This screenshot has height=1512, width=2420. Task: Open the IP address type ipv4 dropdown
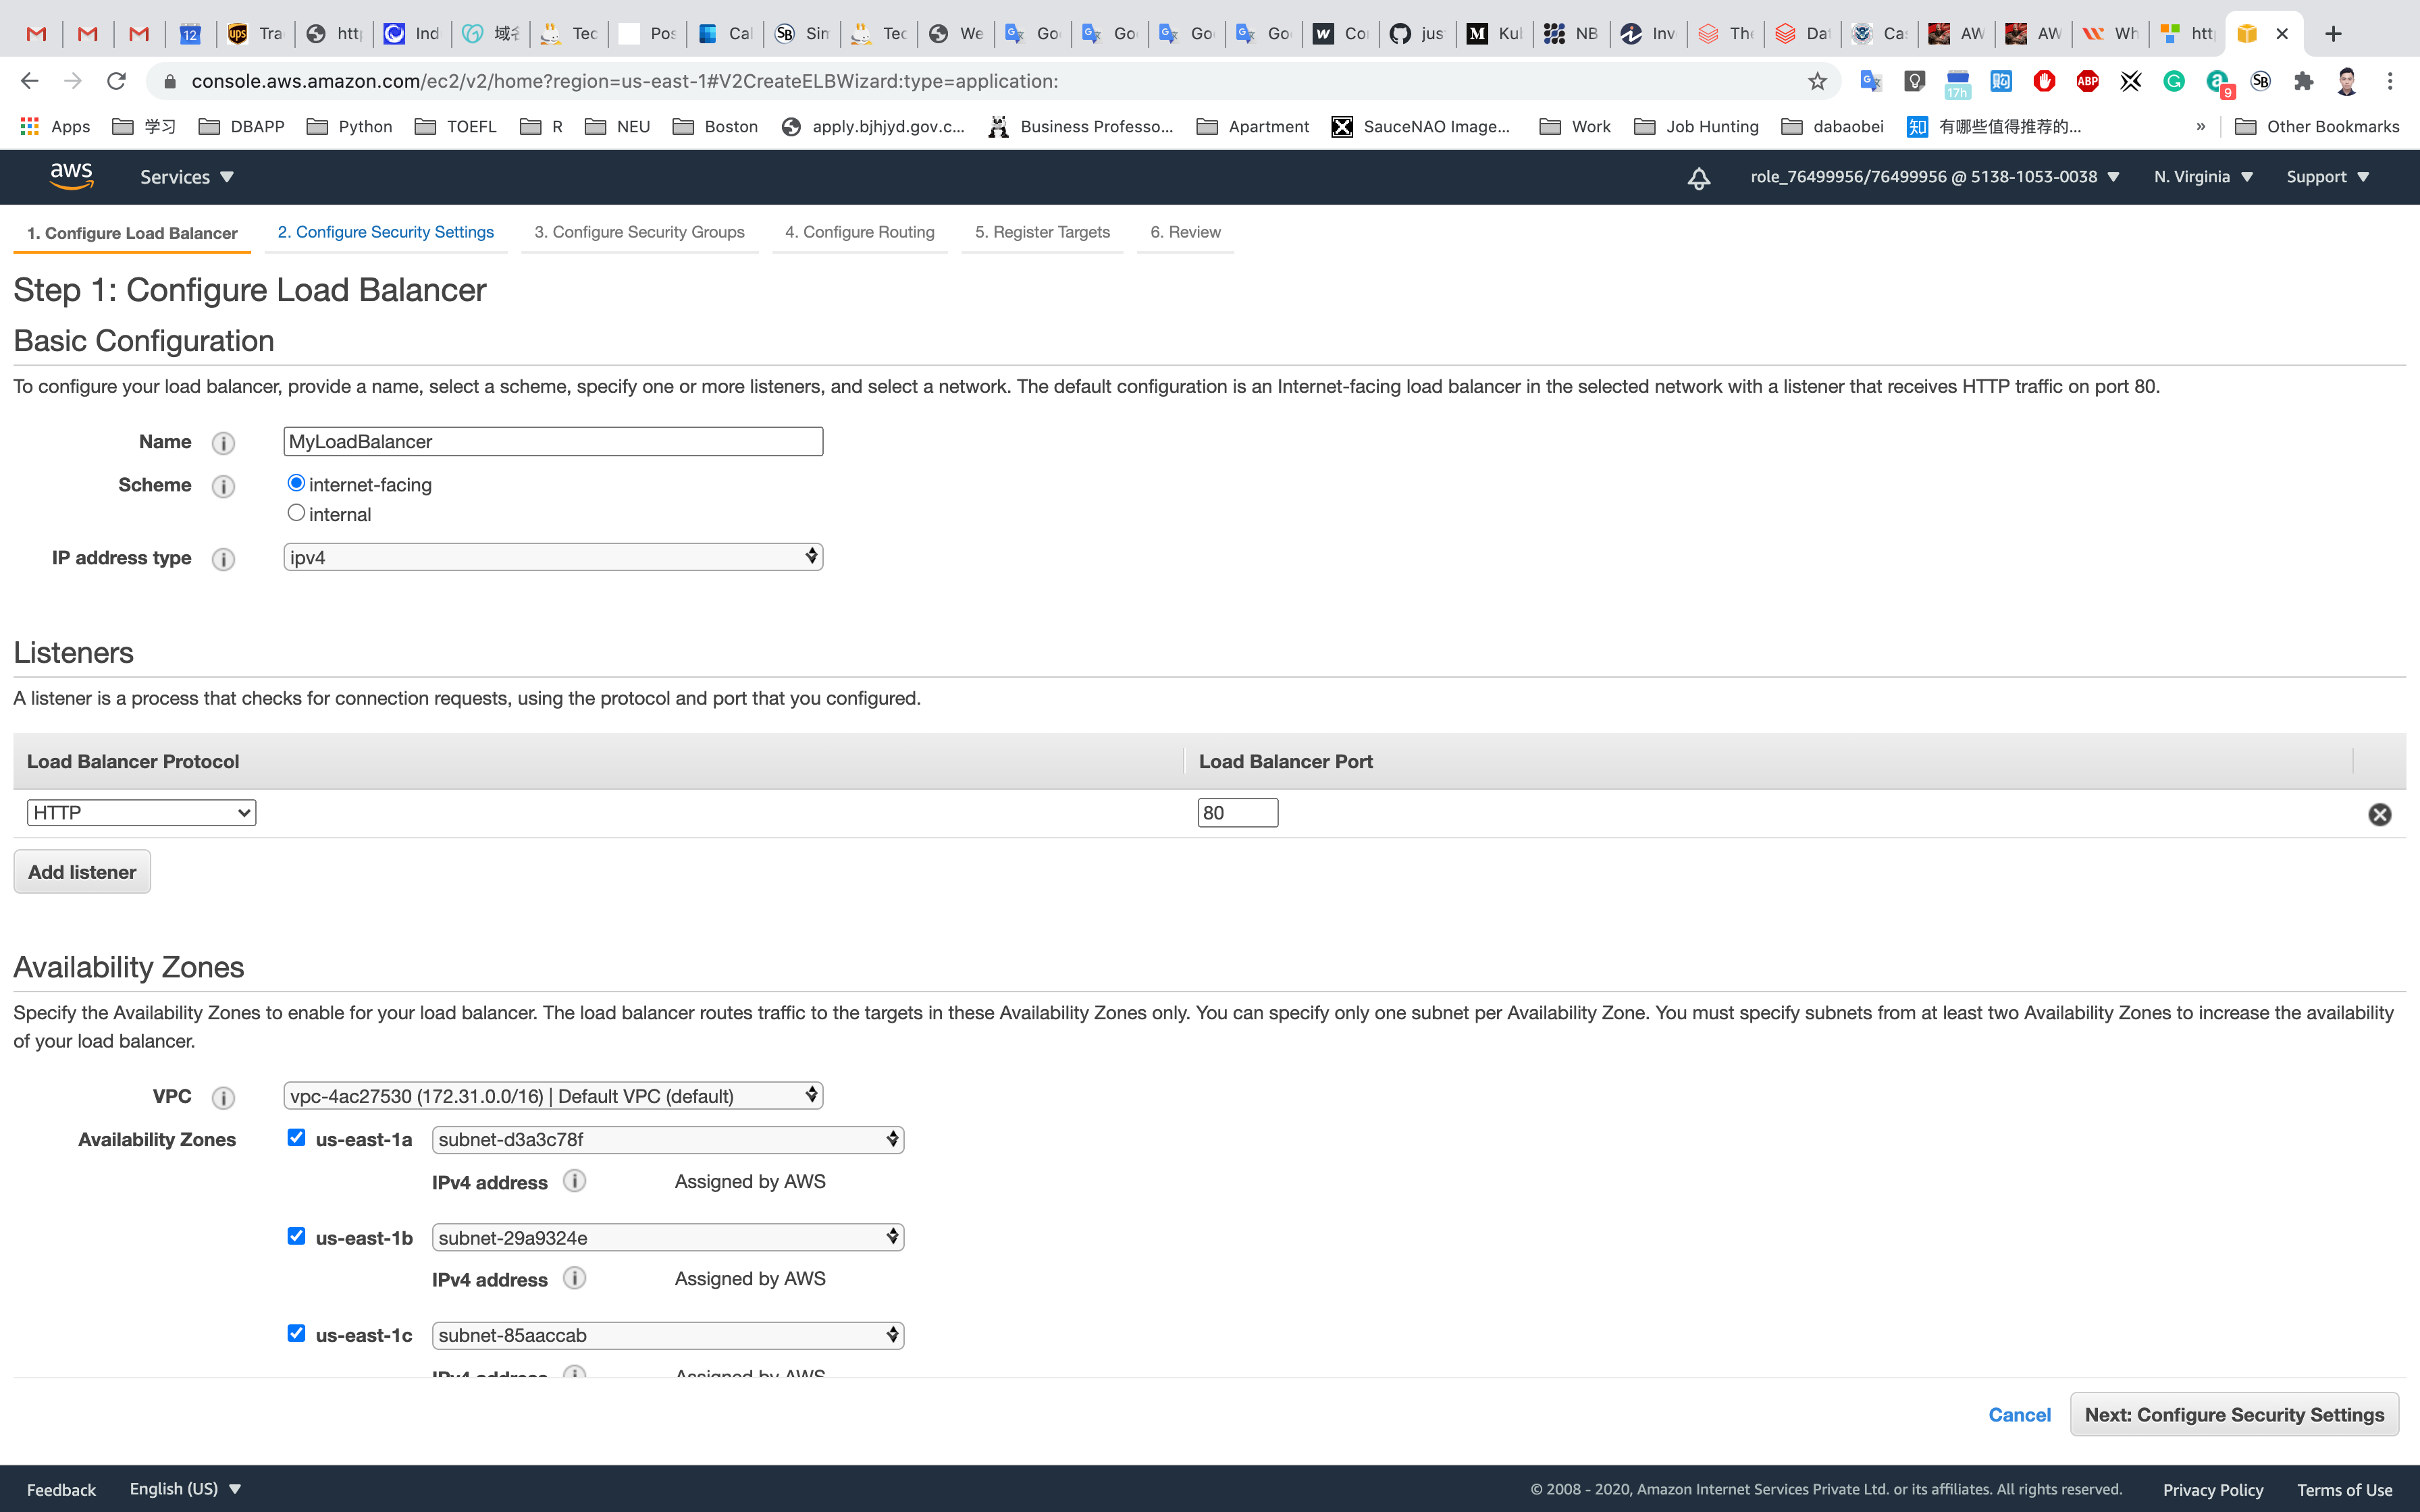[x=552, y=557]
